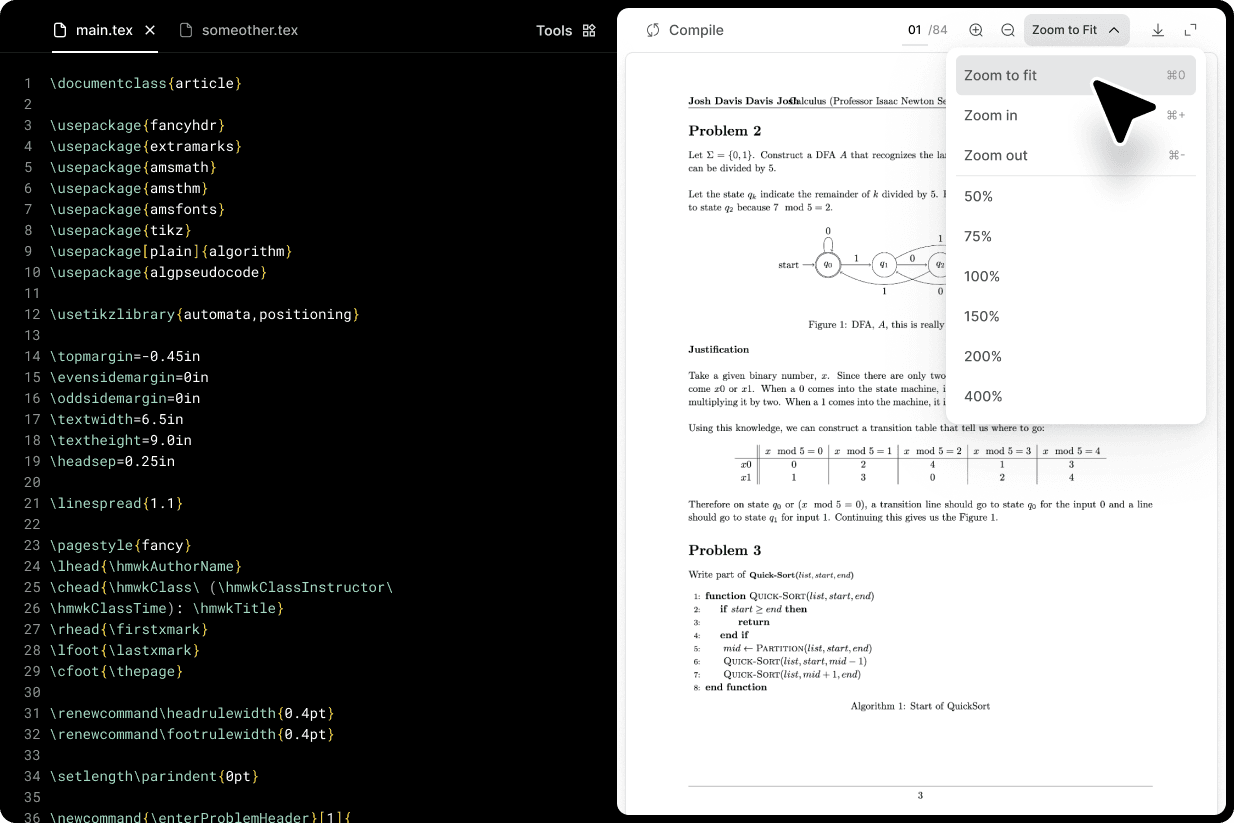Download the PDF
1234x823 pixels.
pos(1158,30)
